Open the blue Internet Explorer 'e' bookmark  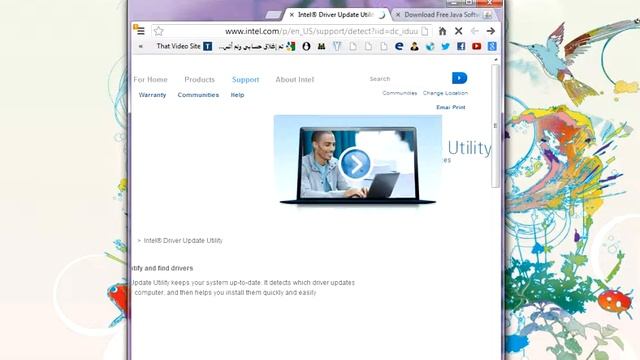[399, 47]
